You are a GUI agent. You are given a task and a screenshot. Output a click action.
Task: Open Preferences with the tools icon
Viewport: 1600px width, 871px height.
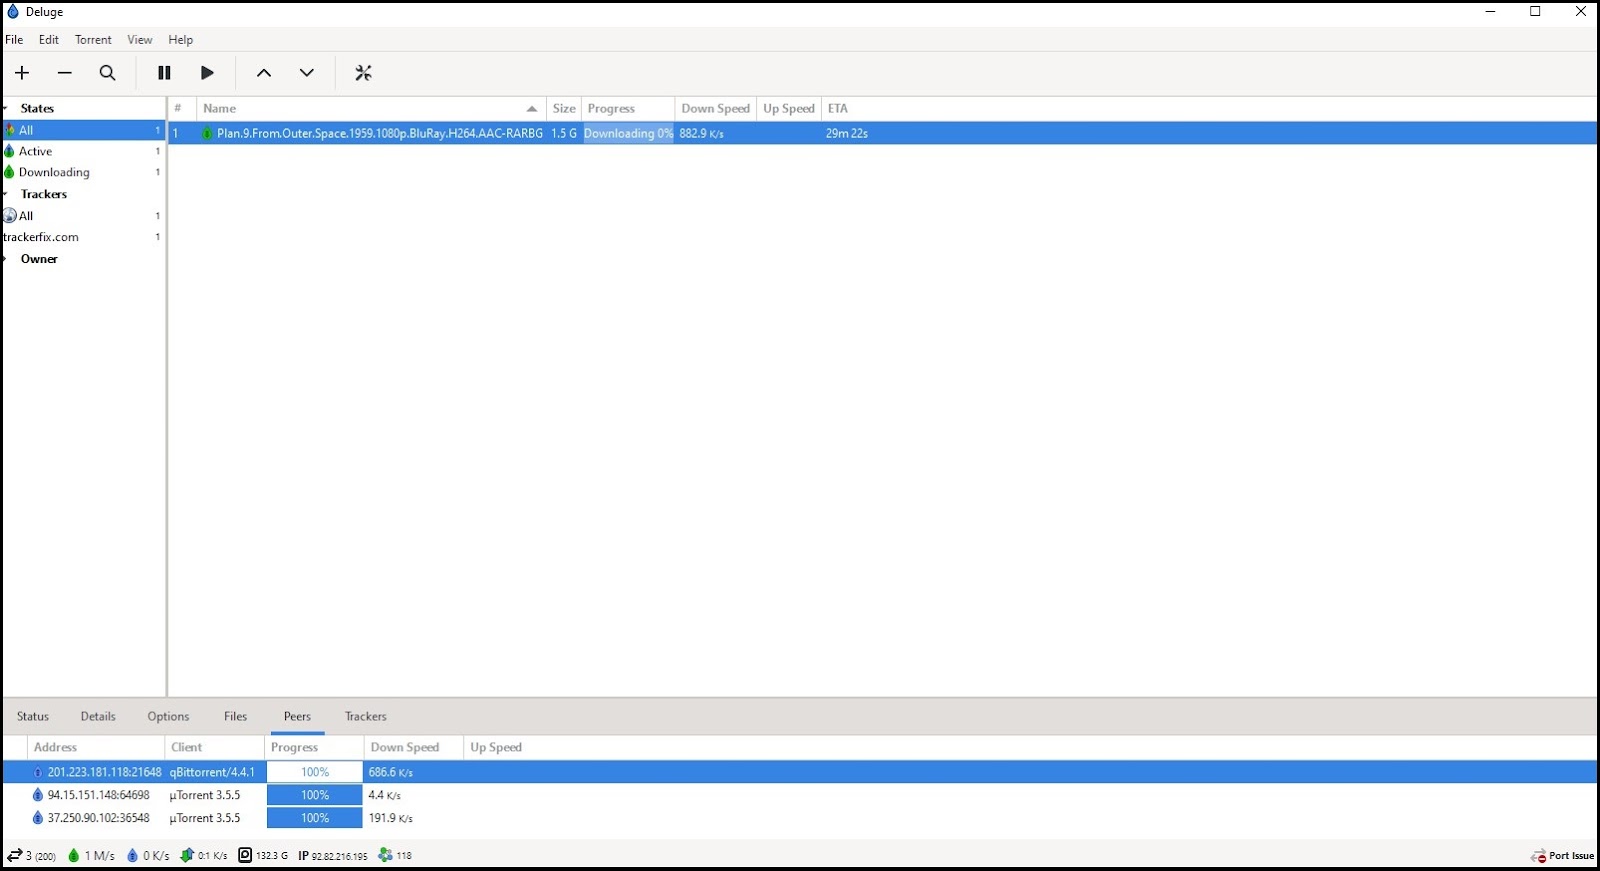point(364,73)
